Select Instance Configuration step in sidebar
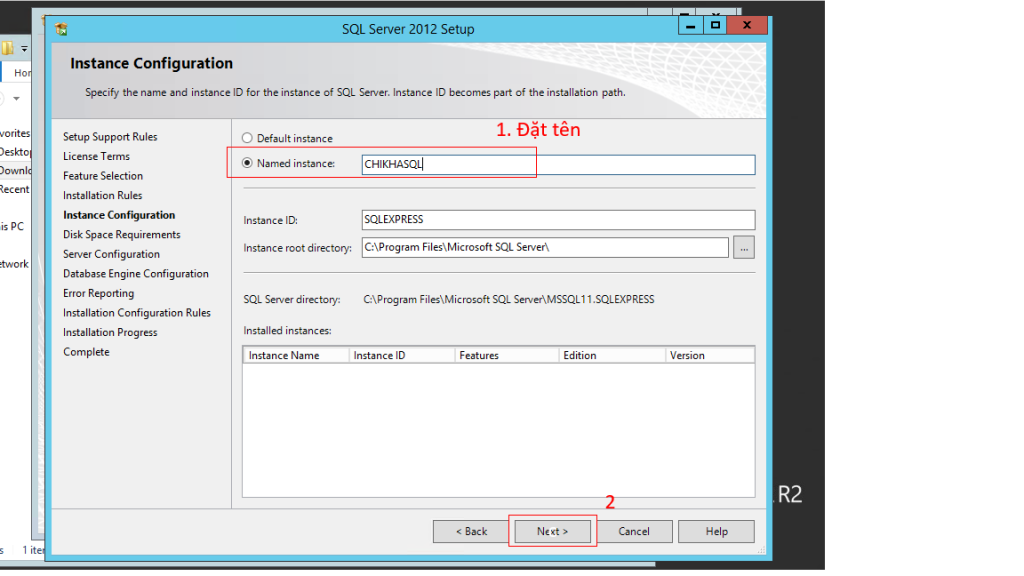 [x=119, y=216]
